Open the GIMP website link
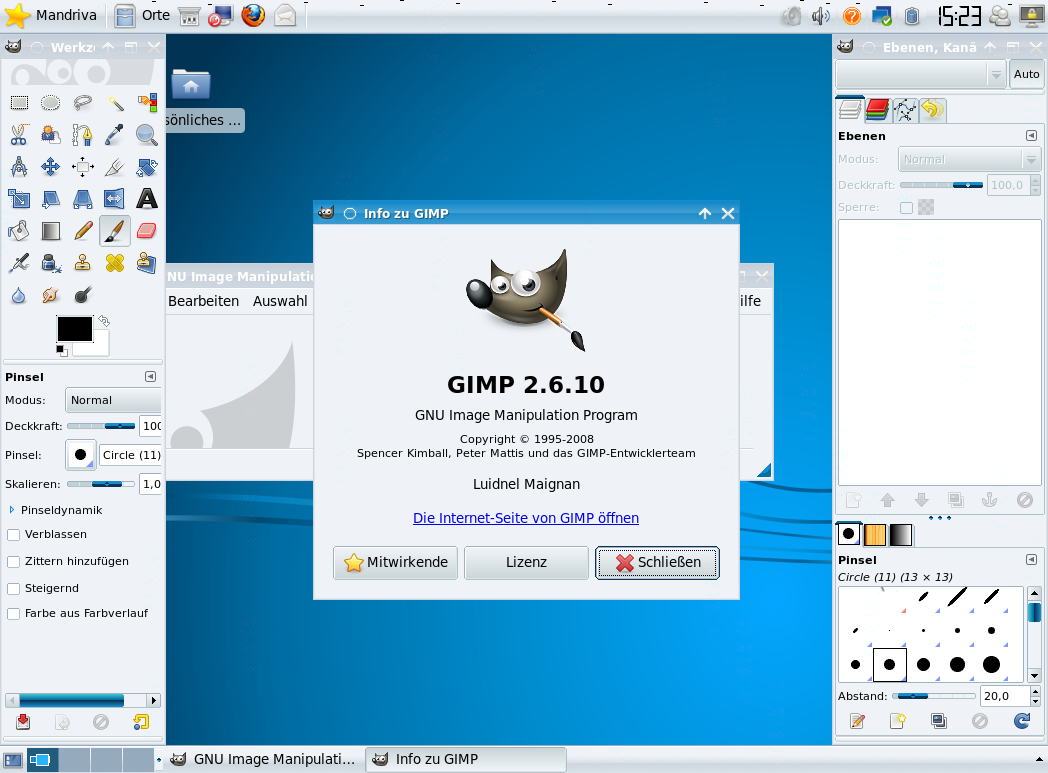The image size is (1048, 773). [526, 518]
